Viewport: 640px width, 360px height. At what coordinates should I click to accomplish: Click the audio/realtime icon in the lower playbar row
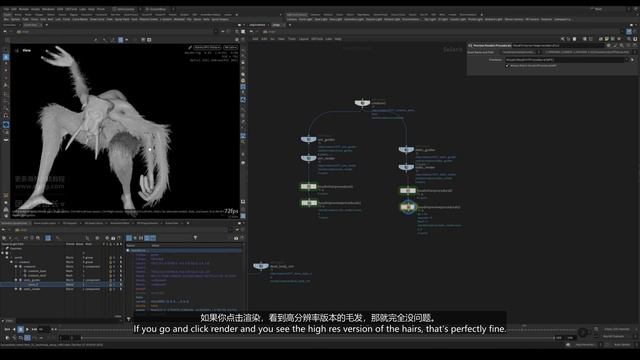pos(7,338)
